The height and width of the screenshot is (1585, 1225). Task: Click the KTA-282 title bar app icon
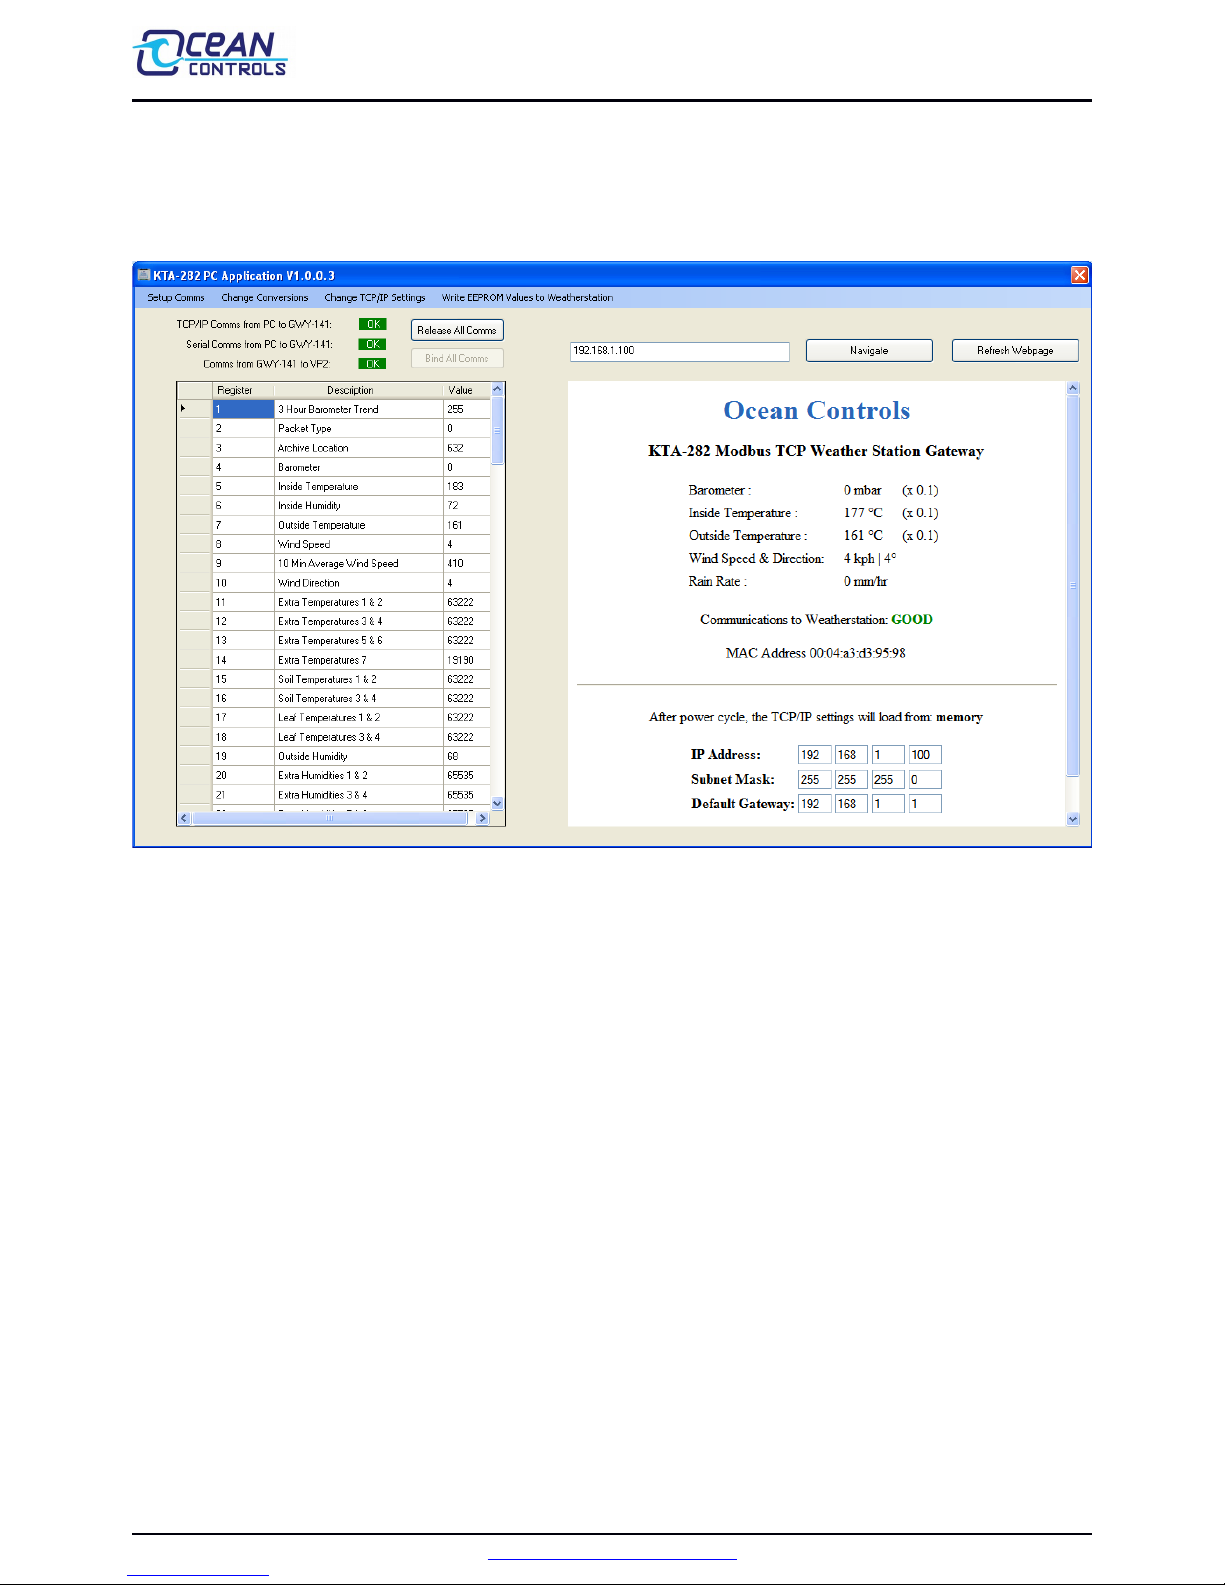[144, 275]
